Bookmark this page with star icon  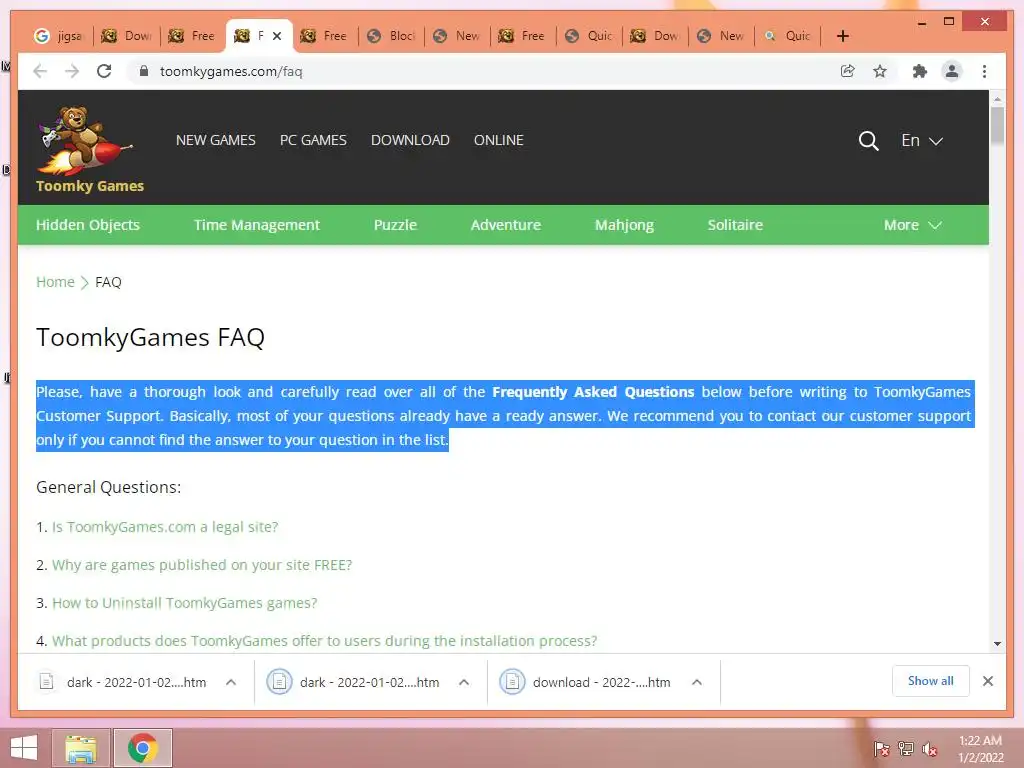(x=880, y=71)
